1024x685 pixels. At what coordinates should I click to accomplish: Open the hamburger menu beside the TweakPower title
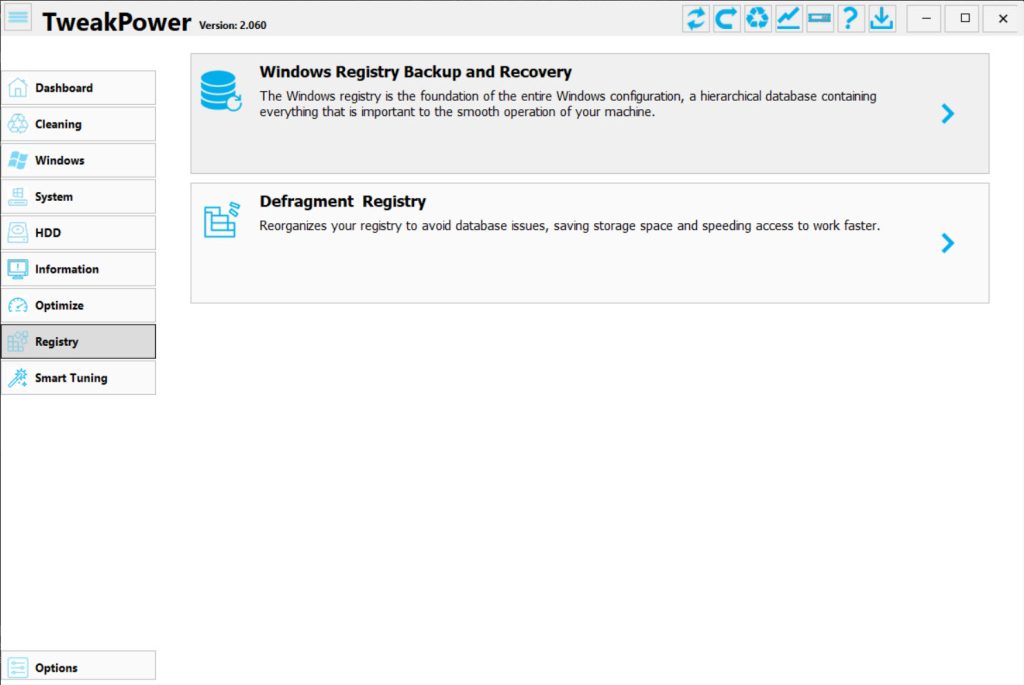point(18,18)
